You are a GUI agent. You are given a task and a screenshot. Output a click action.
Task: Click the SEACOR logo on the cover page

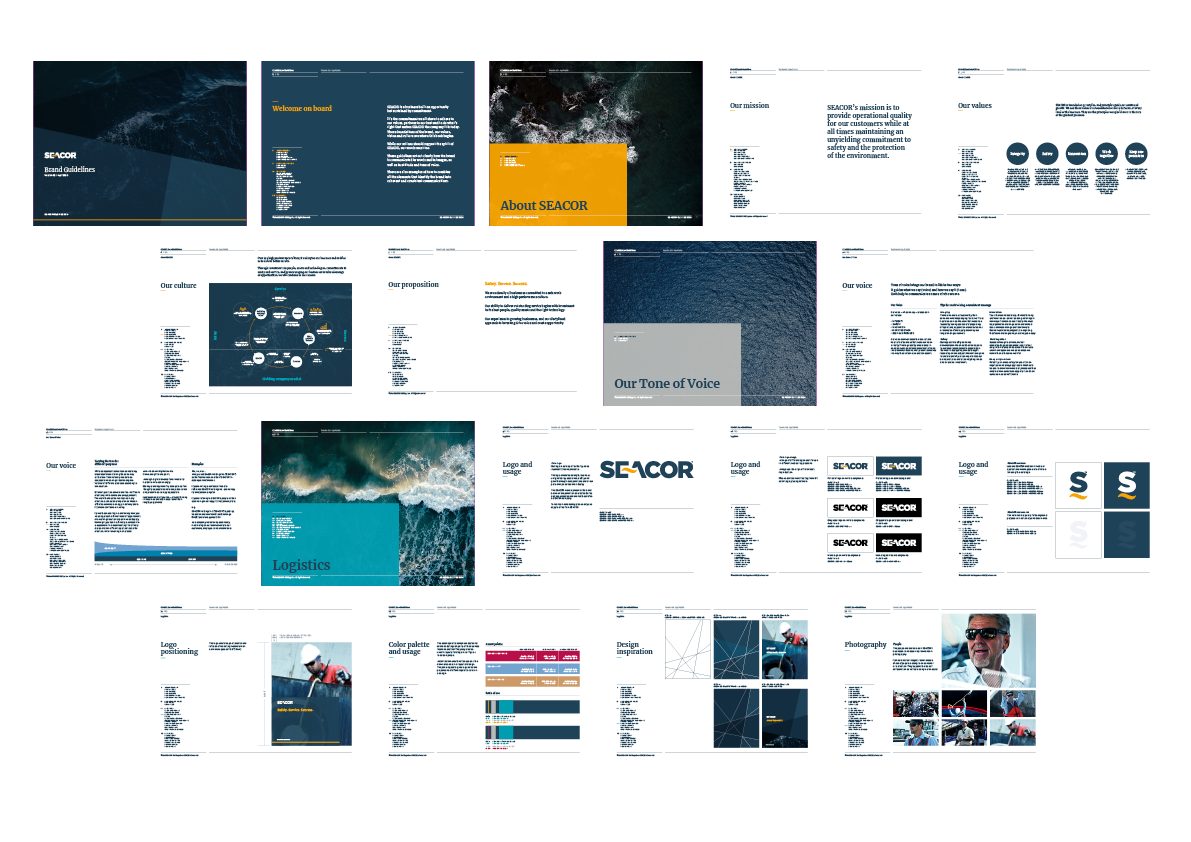click(60, 155)
